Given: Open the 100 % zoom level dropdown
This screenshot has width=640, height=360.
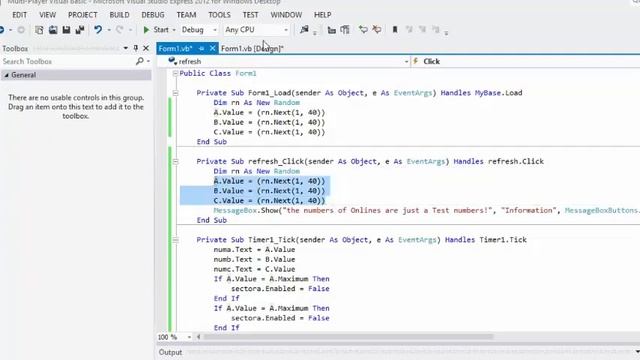Looking at the screenshot, I should click(x=189, y=337).
